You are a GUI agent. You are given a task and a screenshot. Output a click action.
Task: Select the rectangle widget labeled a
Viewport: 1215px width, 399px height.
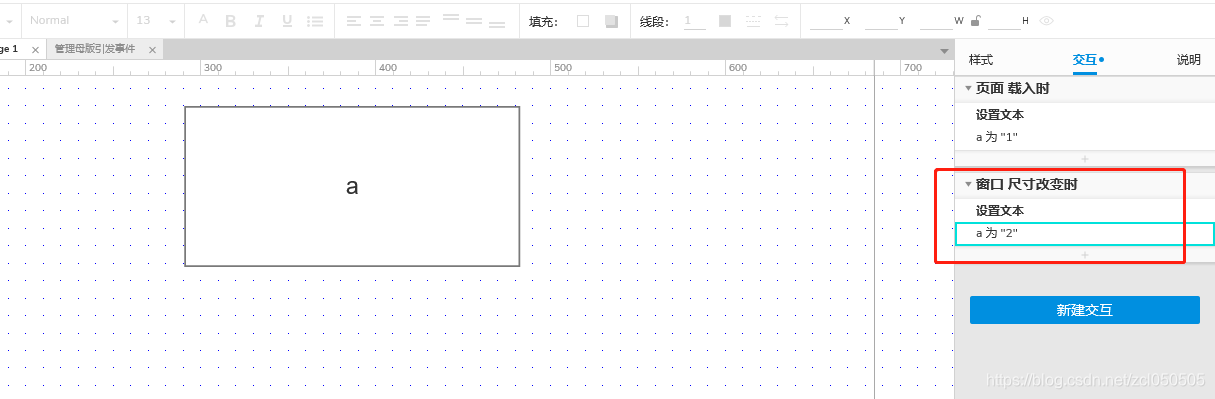point(352,186)
